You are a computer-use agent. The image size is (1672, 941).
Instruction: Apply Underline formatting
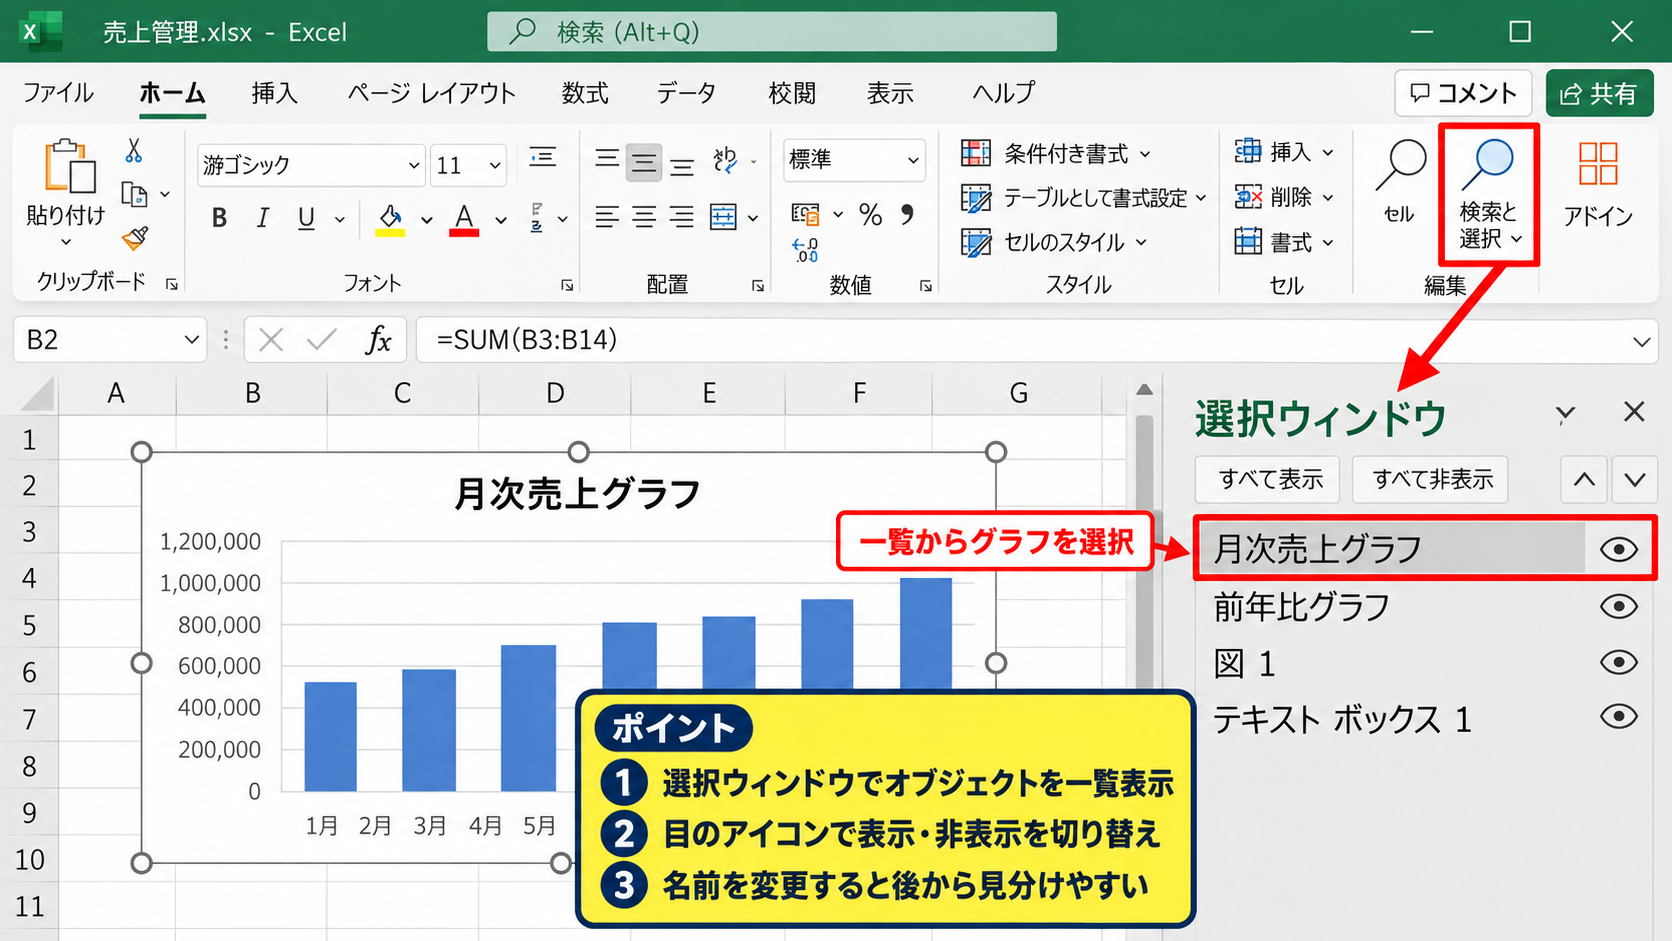click(307, 218)
